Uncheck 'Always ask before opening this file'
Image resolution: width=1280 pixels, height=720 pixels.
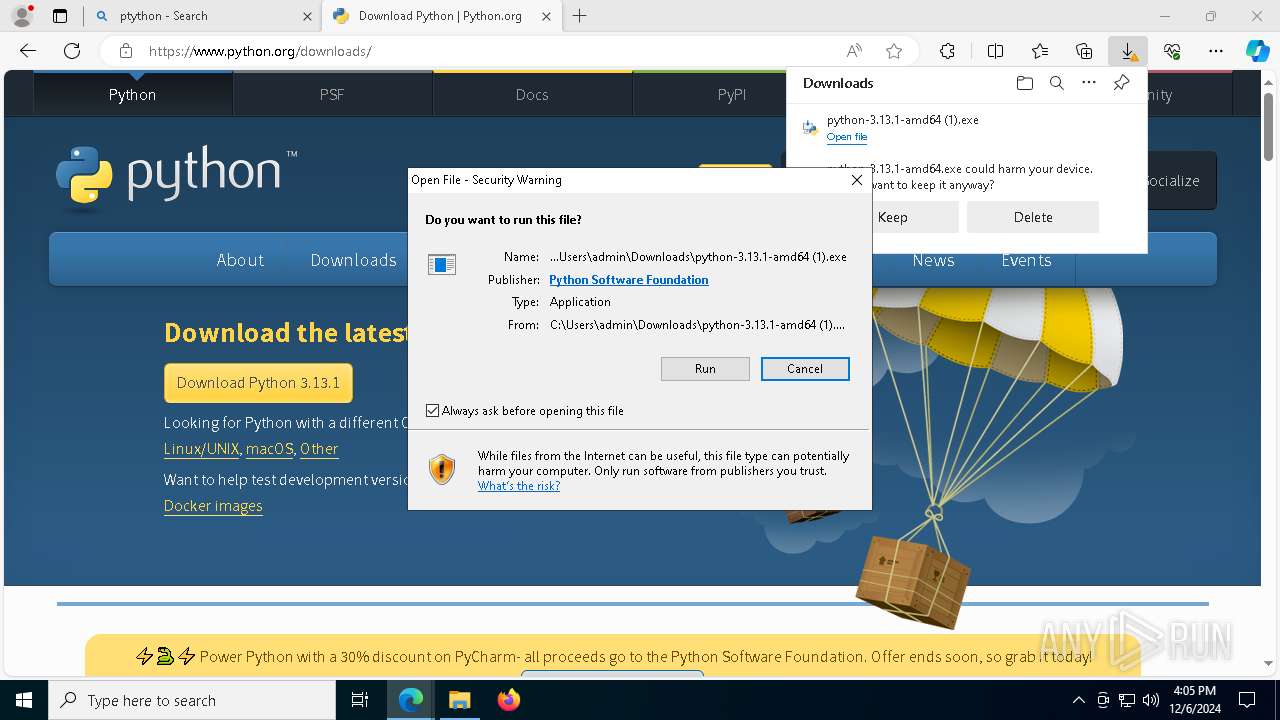click(x=433, y=411)
